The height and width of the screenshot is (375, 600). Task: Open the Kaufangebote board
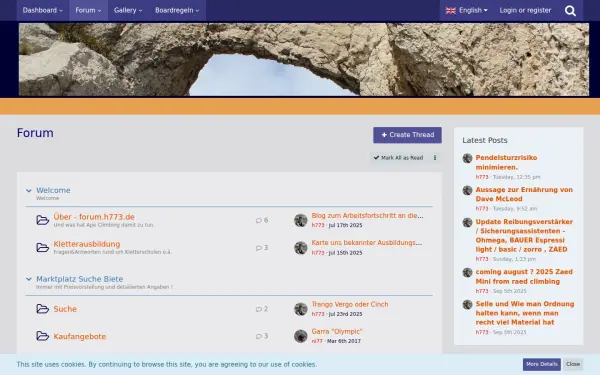(80, 336)
